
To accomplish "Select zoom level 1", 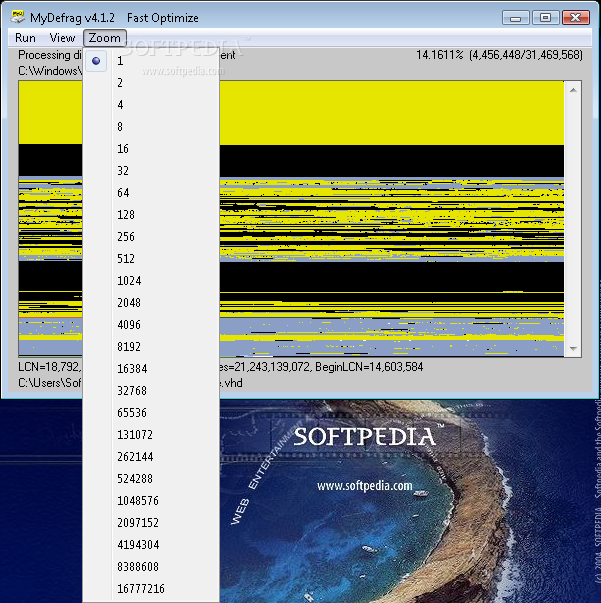I will click(151, 61).
